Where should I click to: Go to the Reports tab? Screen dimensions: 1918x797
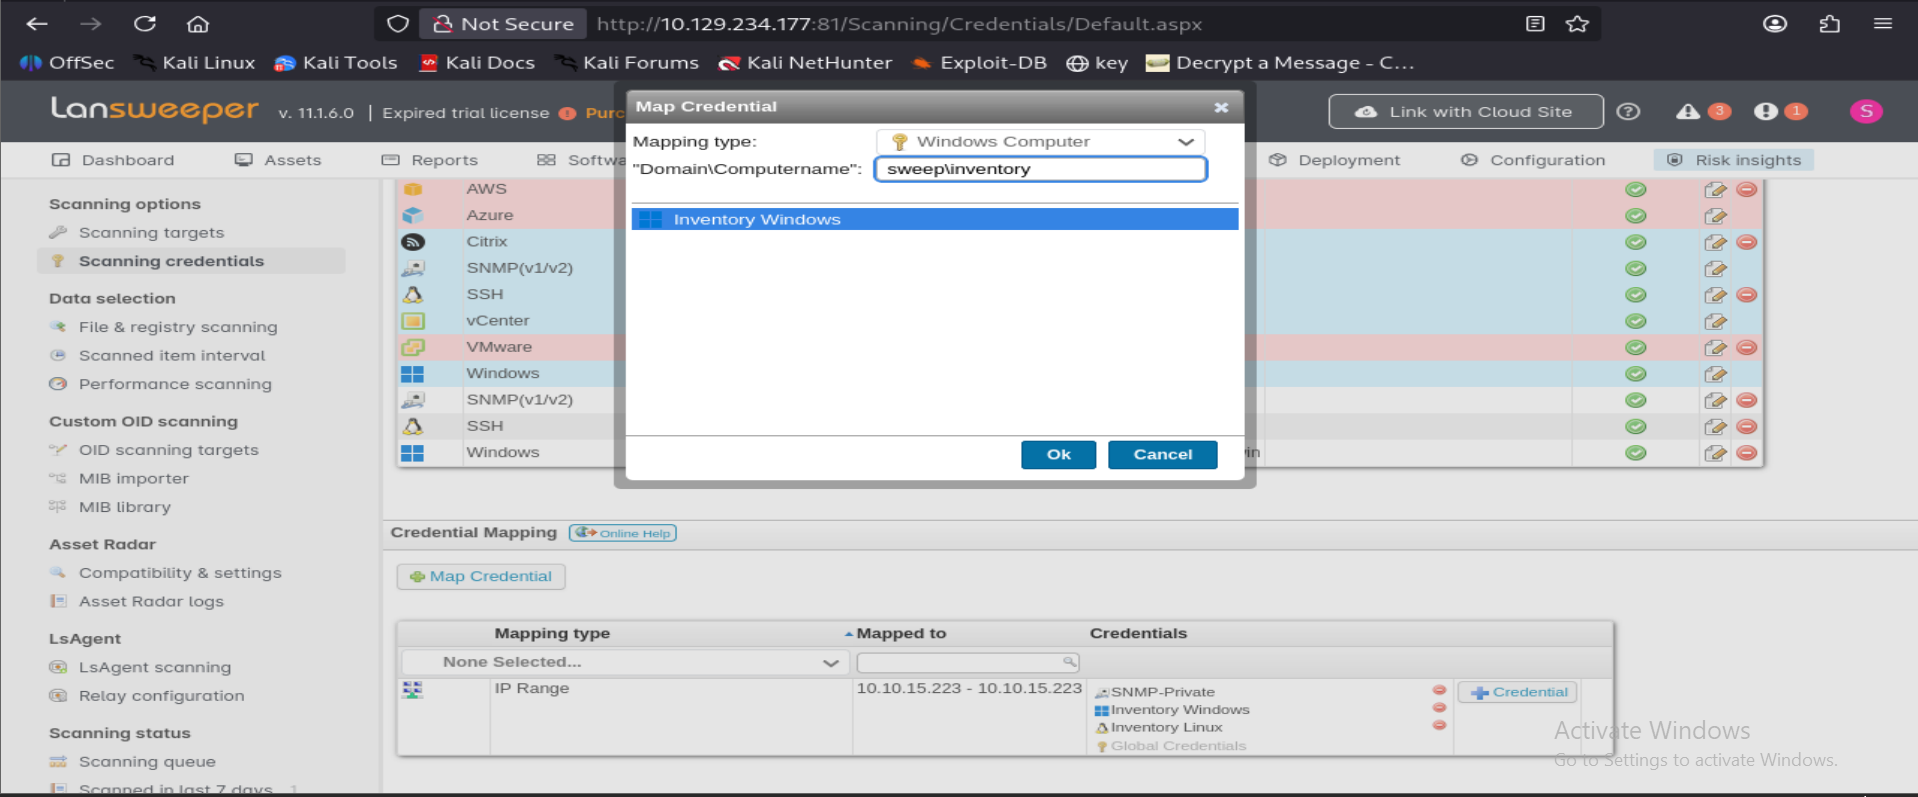click(x=430, y=160)
